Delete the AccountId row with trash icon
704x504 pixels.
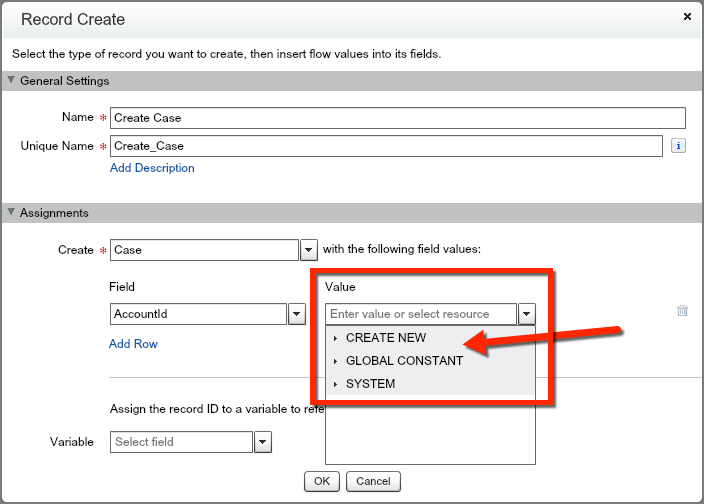[x=682, y=311]
